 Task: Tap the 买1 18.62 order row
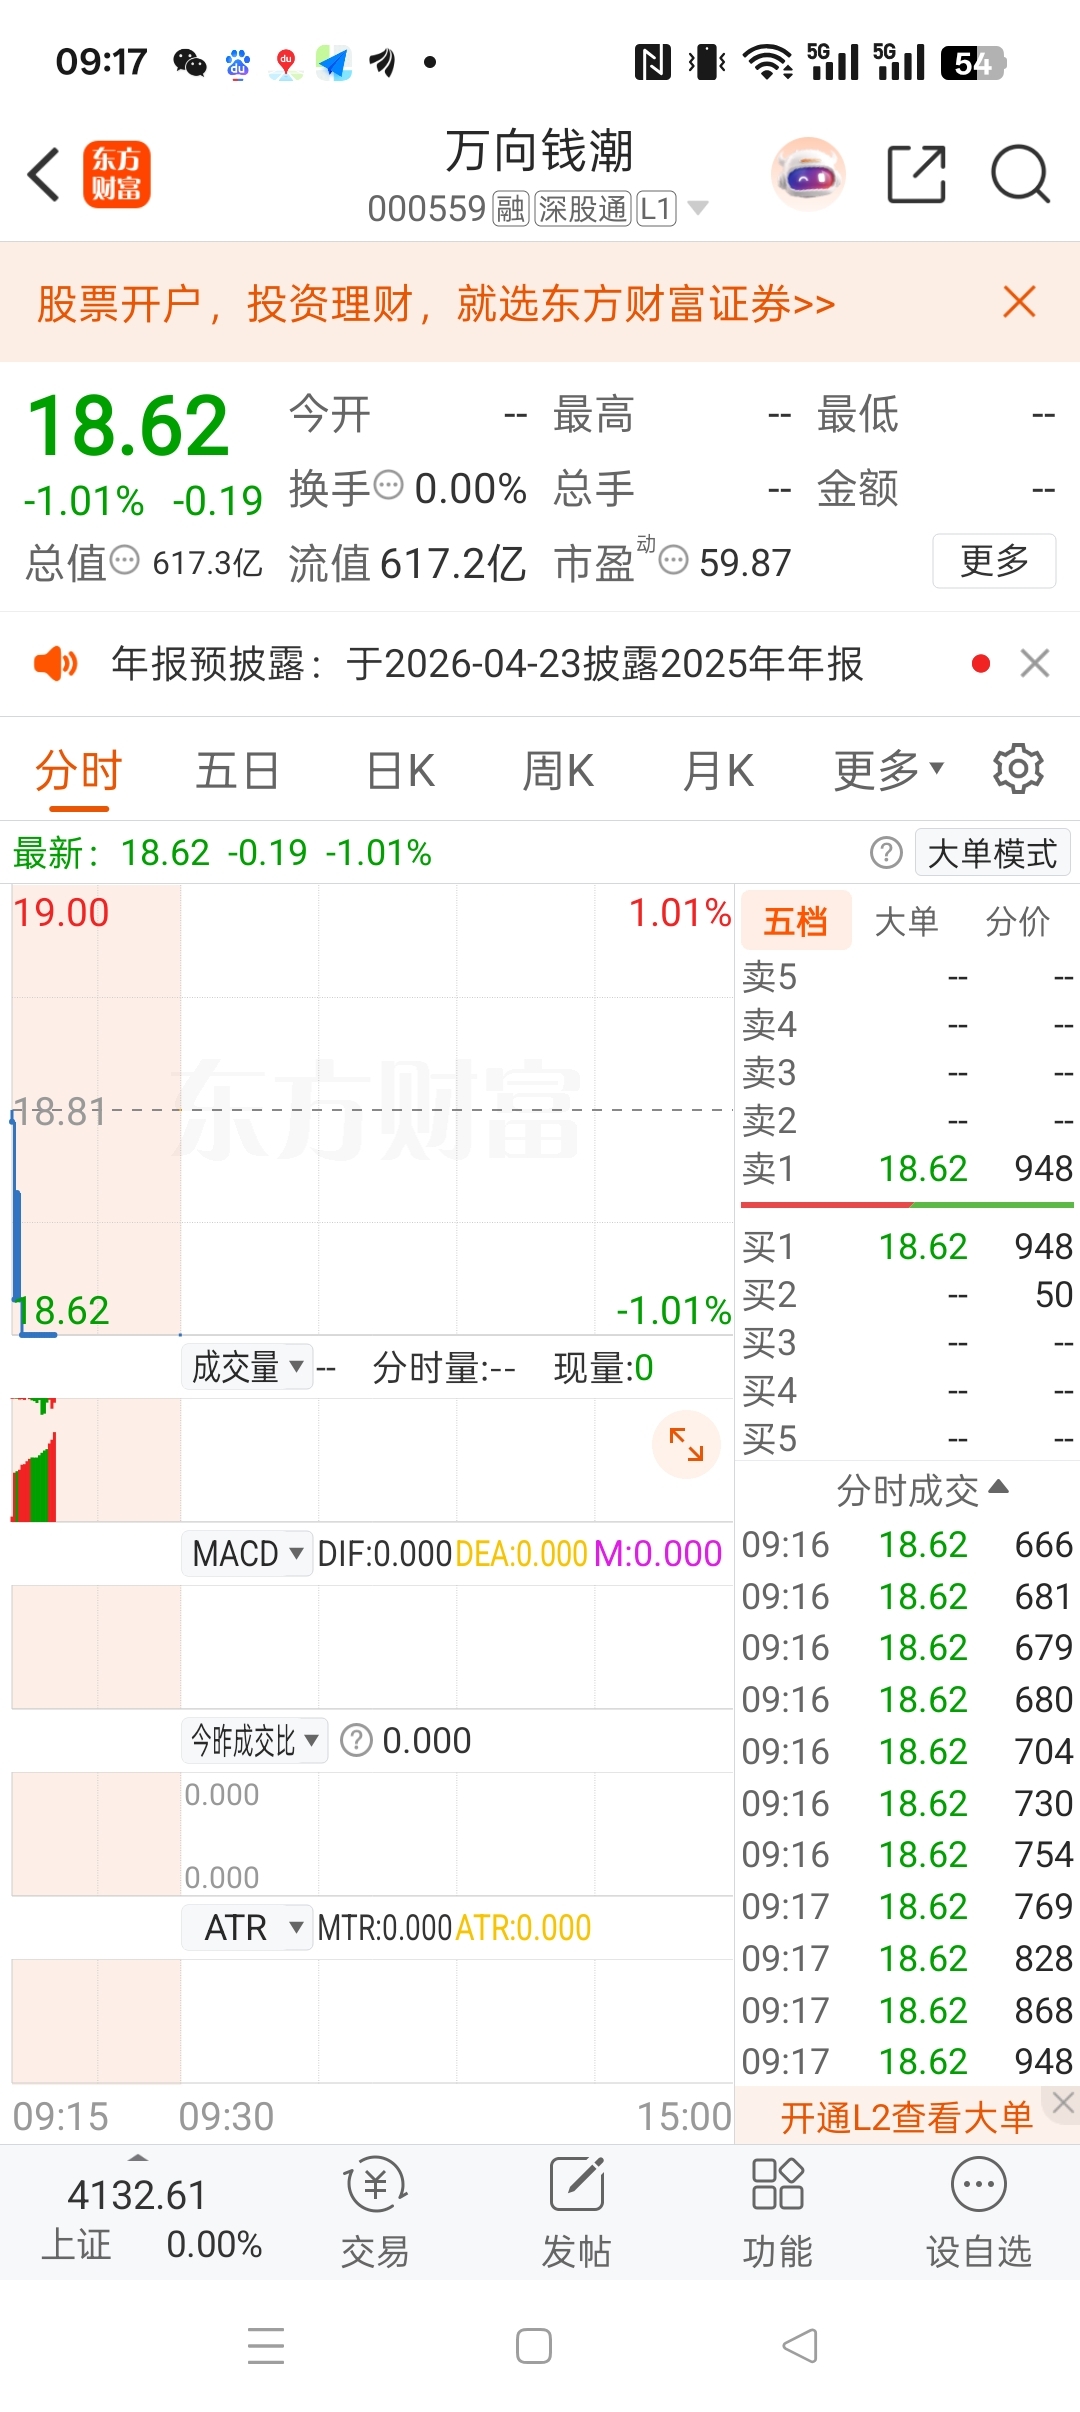click(x=907, y=1246)
